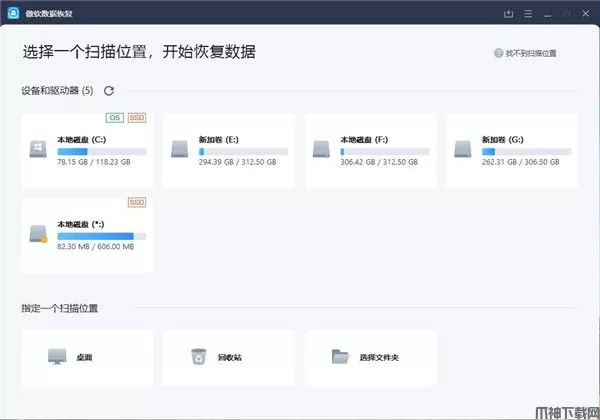Image resolution: width=600 pixels, height=420 pixels.
Task: Choose the Recycle Bin (回收站) scan location
Action: tap(229, 358)
